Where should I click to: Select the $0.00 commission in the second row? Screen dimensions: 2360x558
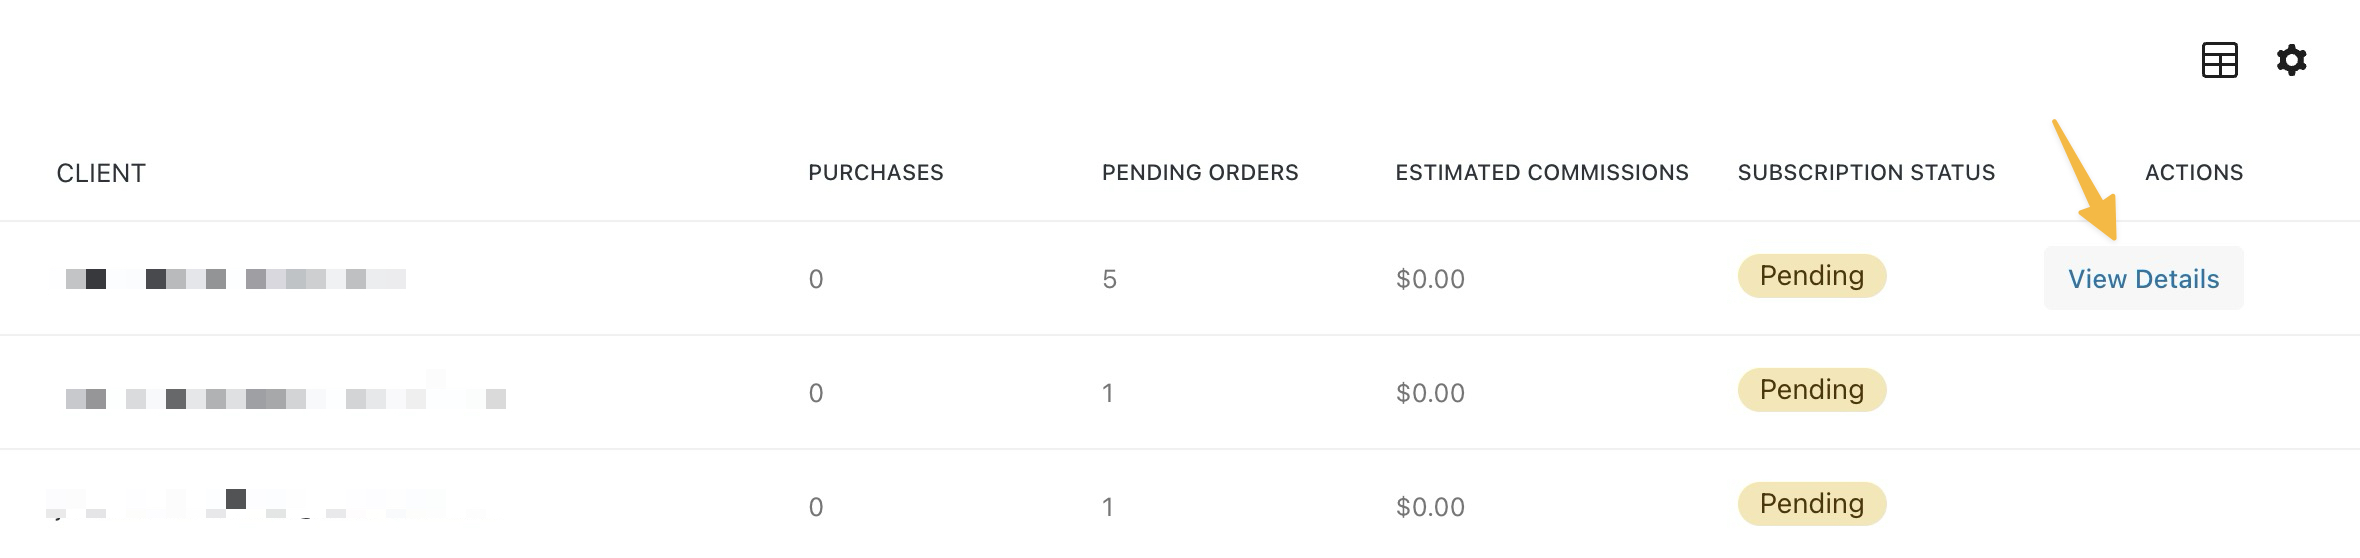[1430, 394]
